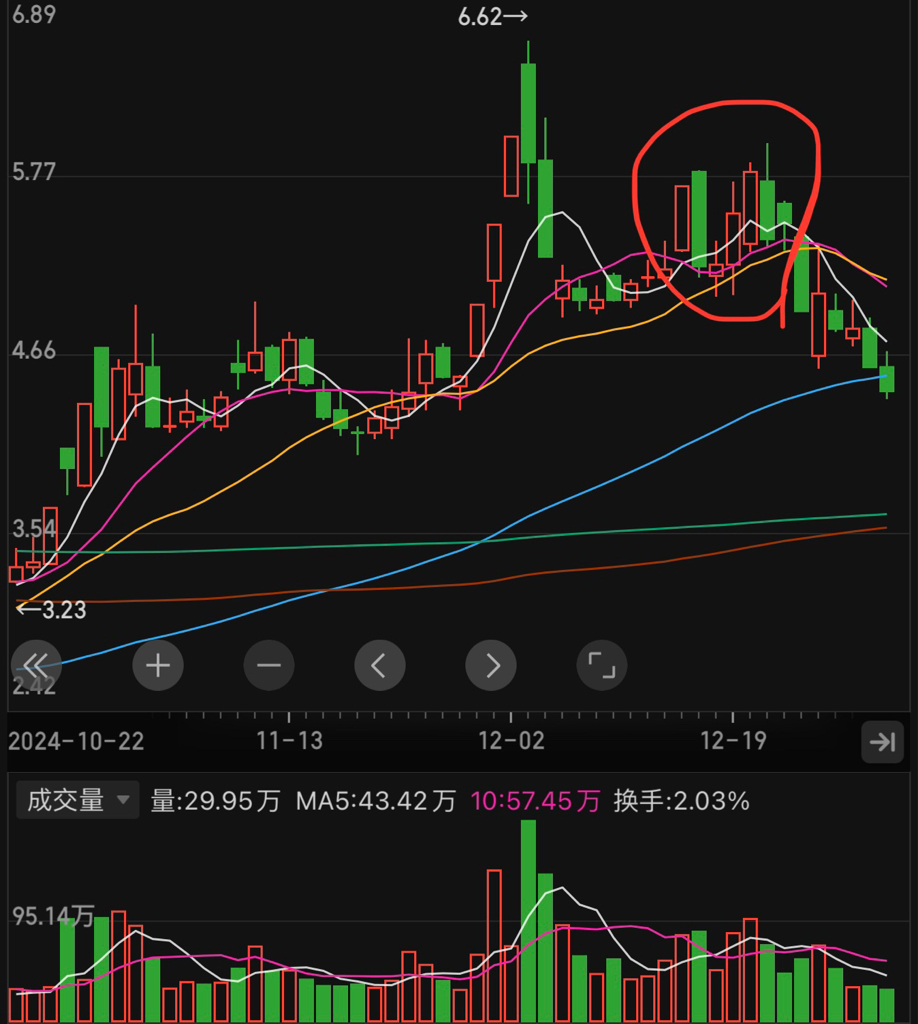
Task: Zoom in chart with plus button
Action: (x=158, y=665)
